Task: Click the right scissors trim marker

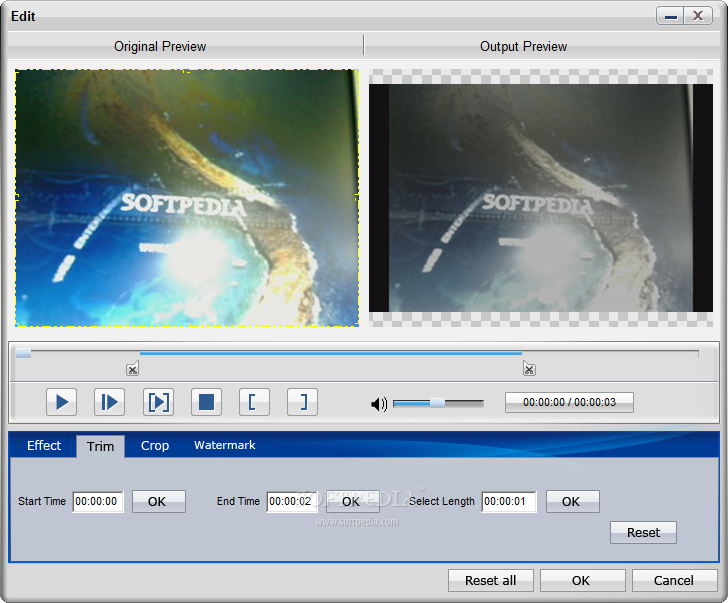Action: (529, 369)
